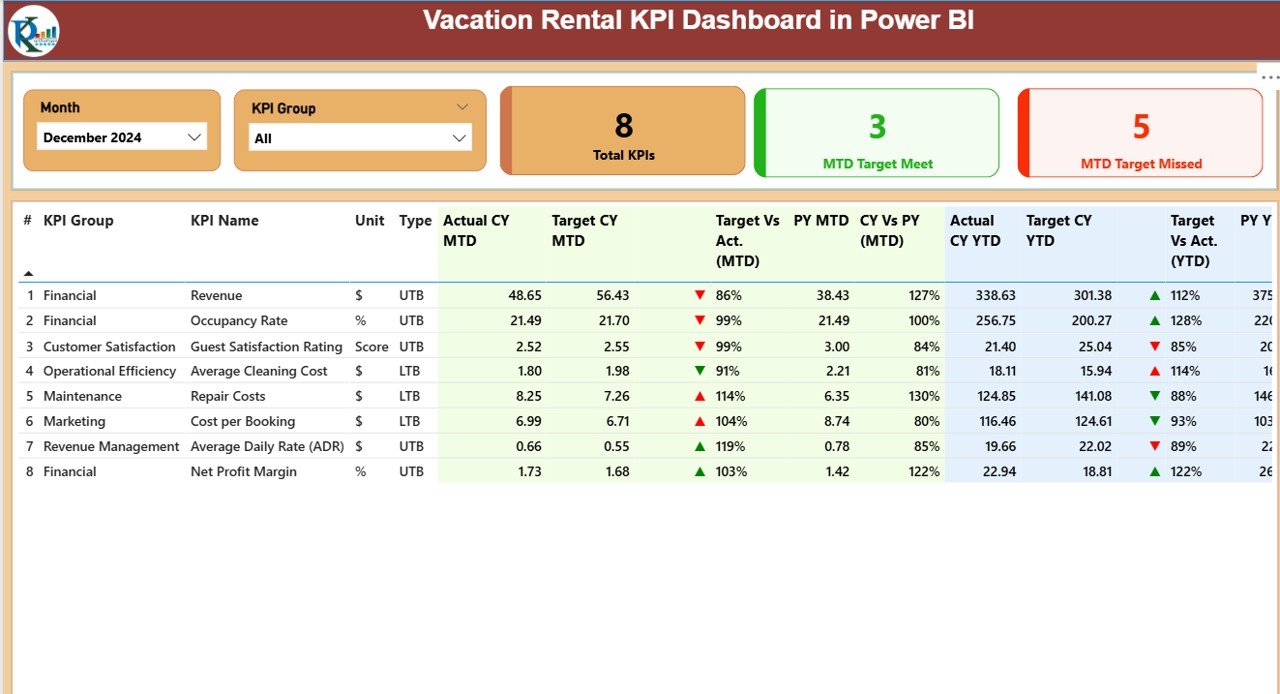Click Revenue's red down MTD arrow
The height and width of the screenshot is (694, 1280).
click(700, 295)
